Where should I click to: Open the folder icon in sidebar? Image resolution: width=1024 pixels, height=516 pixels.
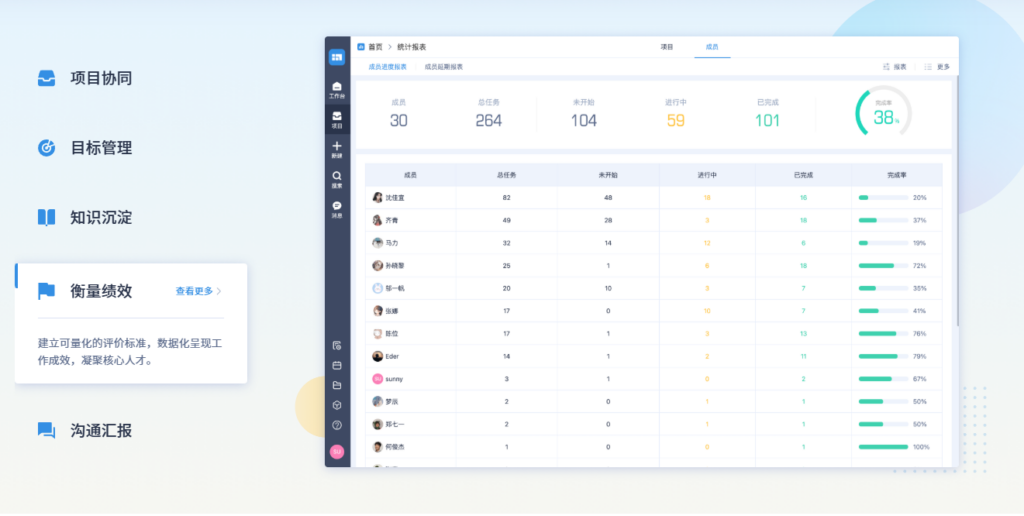337,385
